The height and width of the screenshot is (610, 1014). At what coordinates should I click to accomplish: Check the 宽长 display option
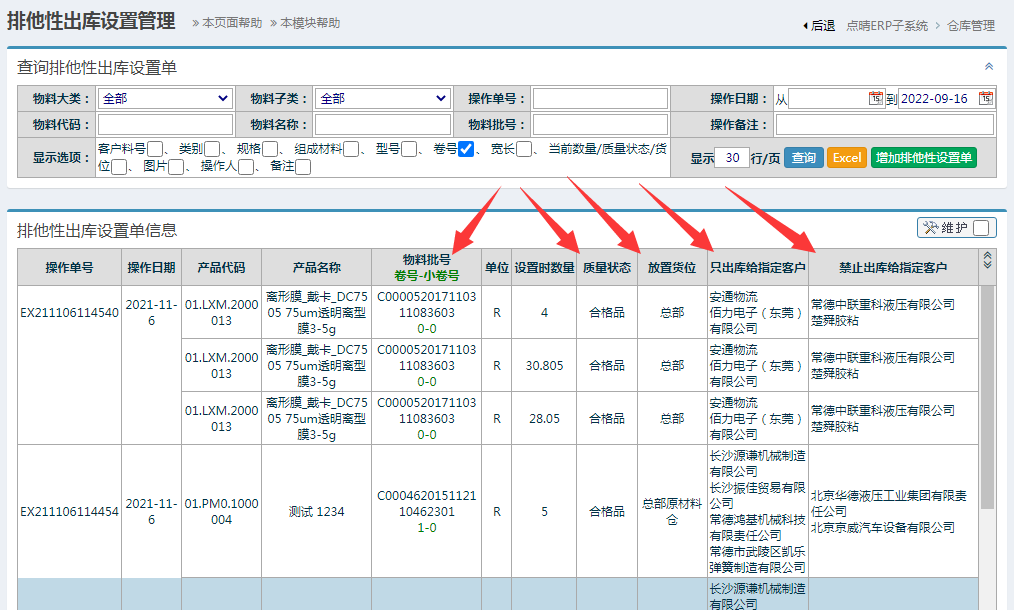524,150
